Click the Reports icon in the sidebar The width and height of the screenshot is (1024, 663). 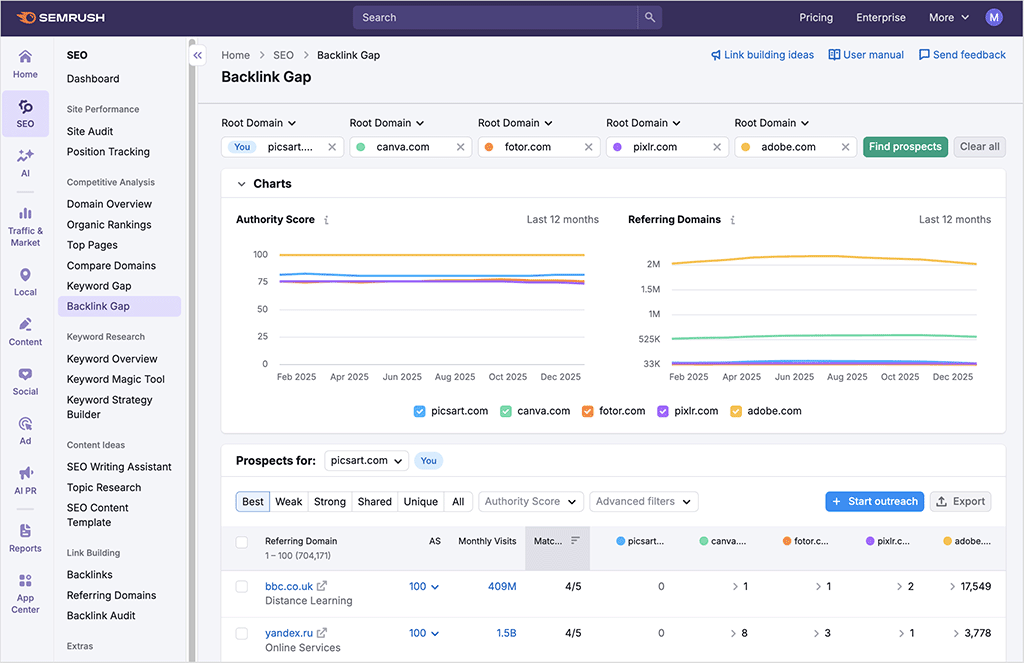25,537
